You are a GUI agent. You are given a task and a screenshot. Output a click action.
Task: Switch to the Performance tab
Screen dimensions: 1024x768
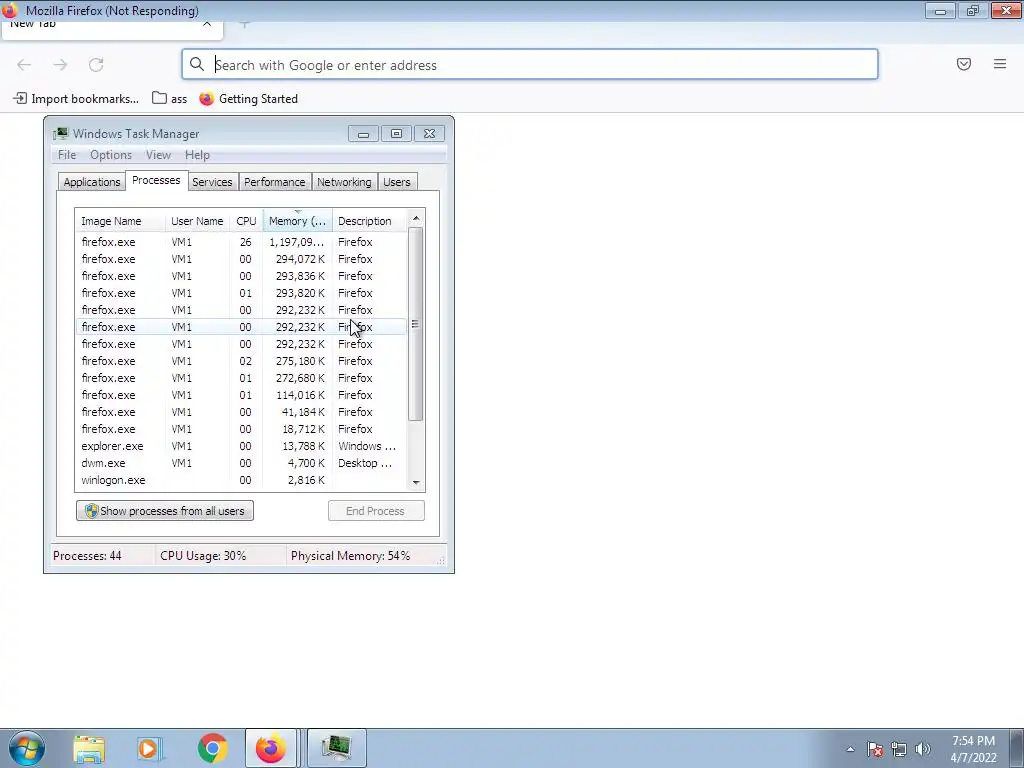[x=274, y=182]
